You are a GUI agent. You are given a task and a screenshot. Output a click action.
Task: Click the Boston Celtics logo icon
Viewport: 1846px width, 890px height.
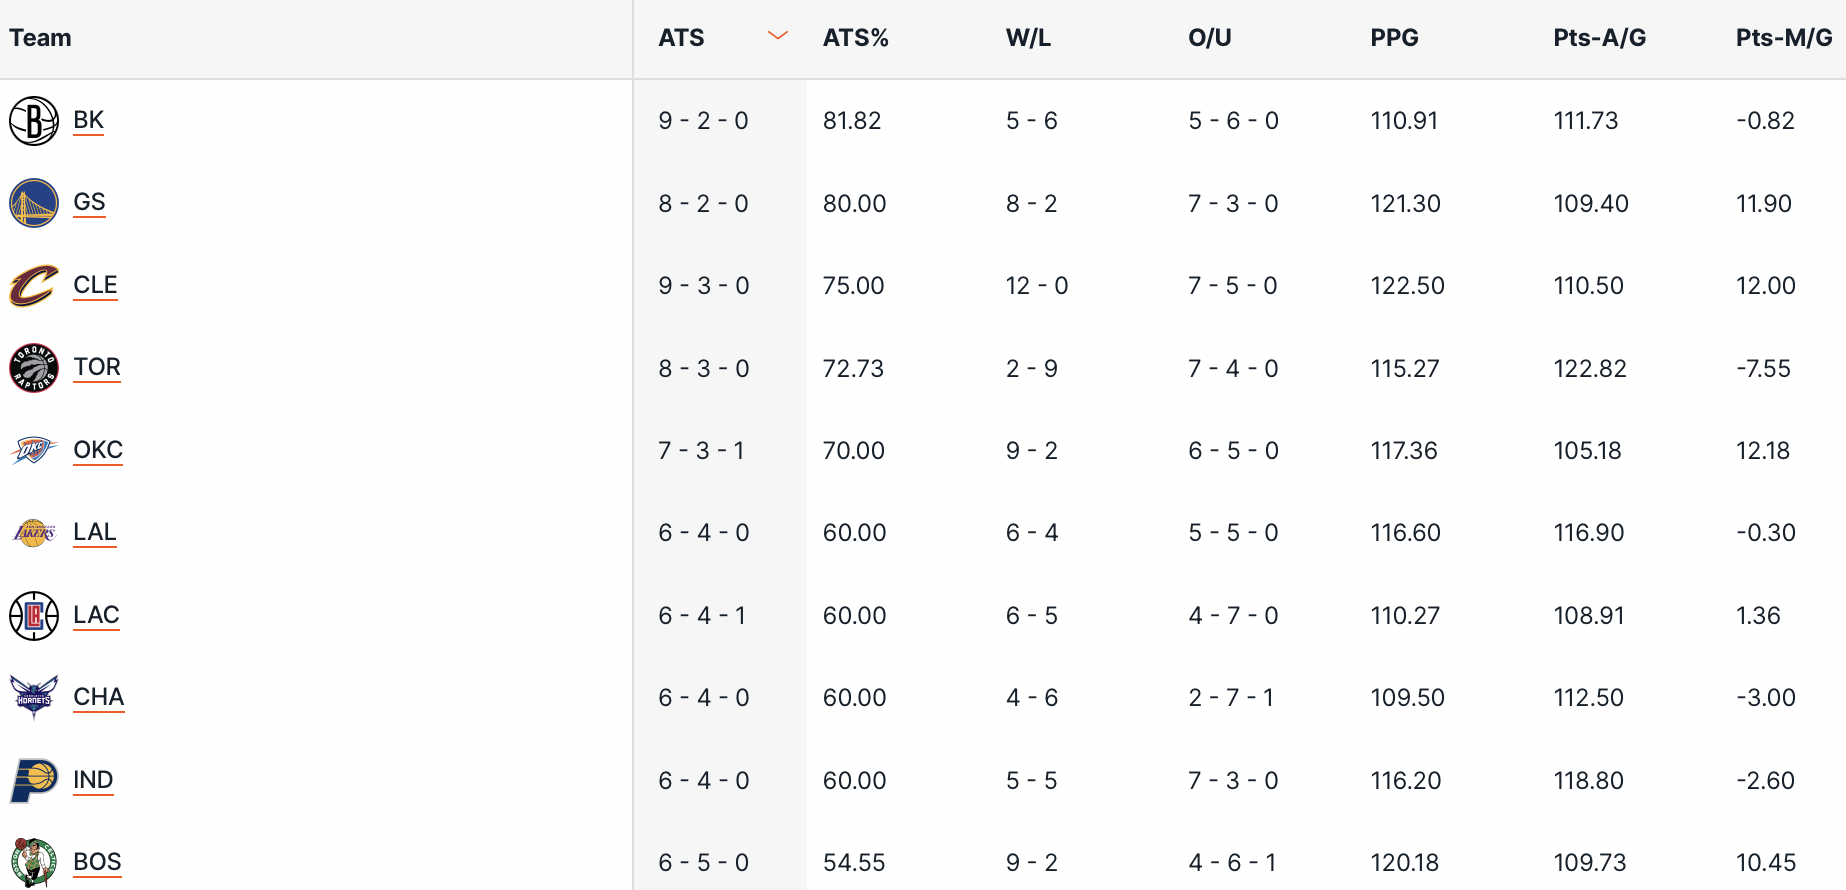tap(34, 862)
